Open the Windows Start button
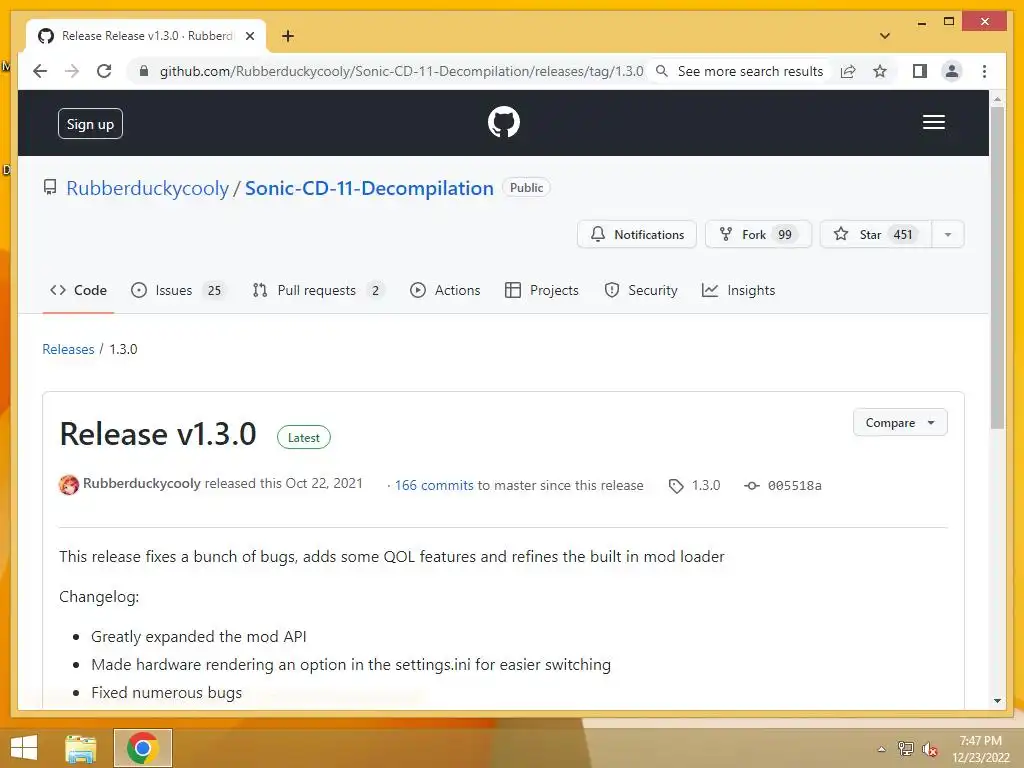Viewport: 1024px width, 768px height. pyautogui.click(x=24, y=748)
